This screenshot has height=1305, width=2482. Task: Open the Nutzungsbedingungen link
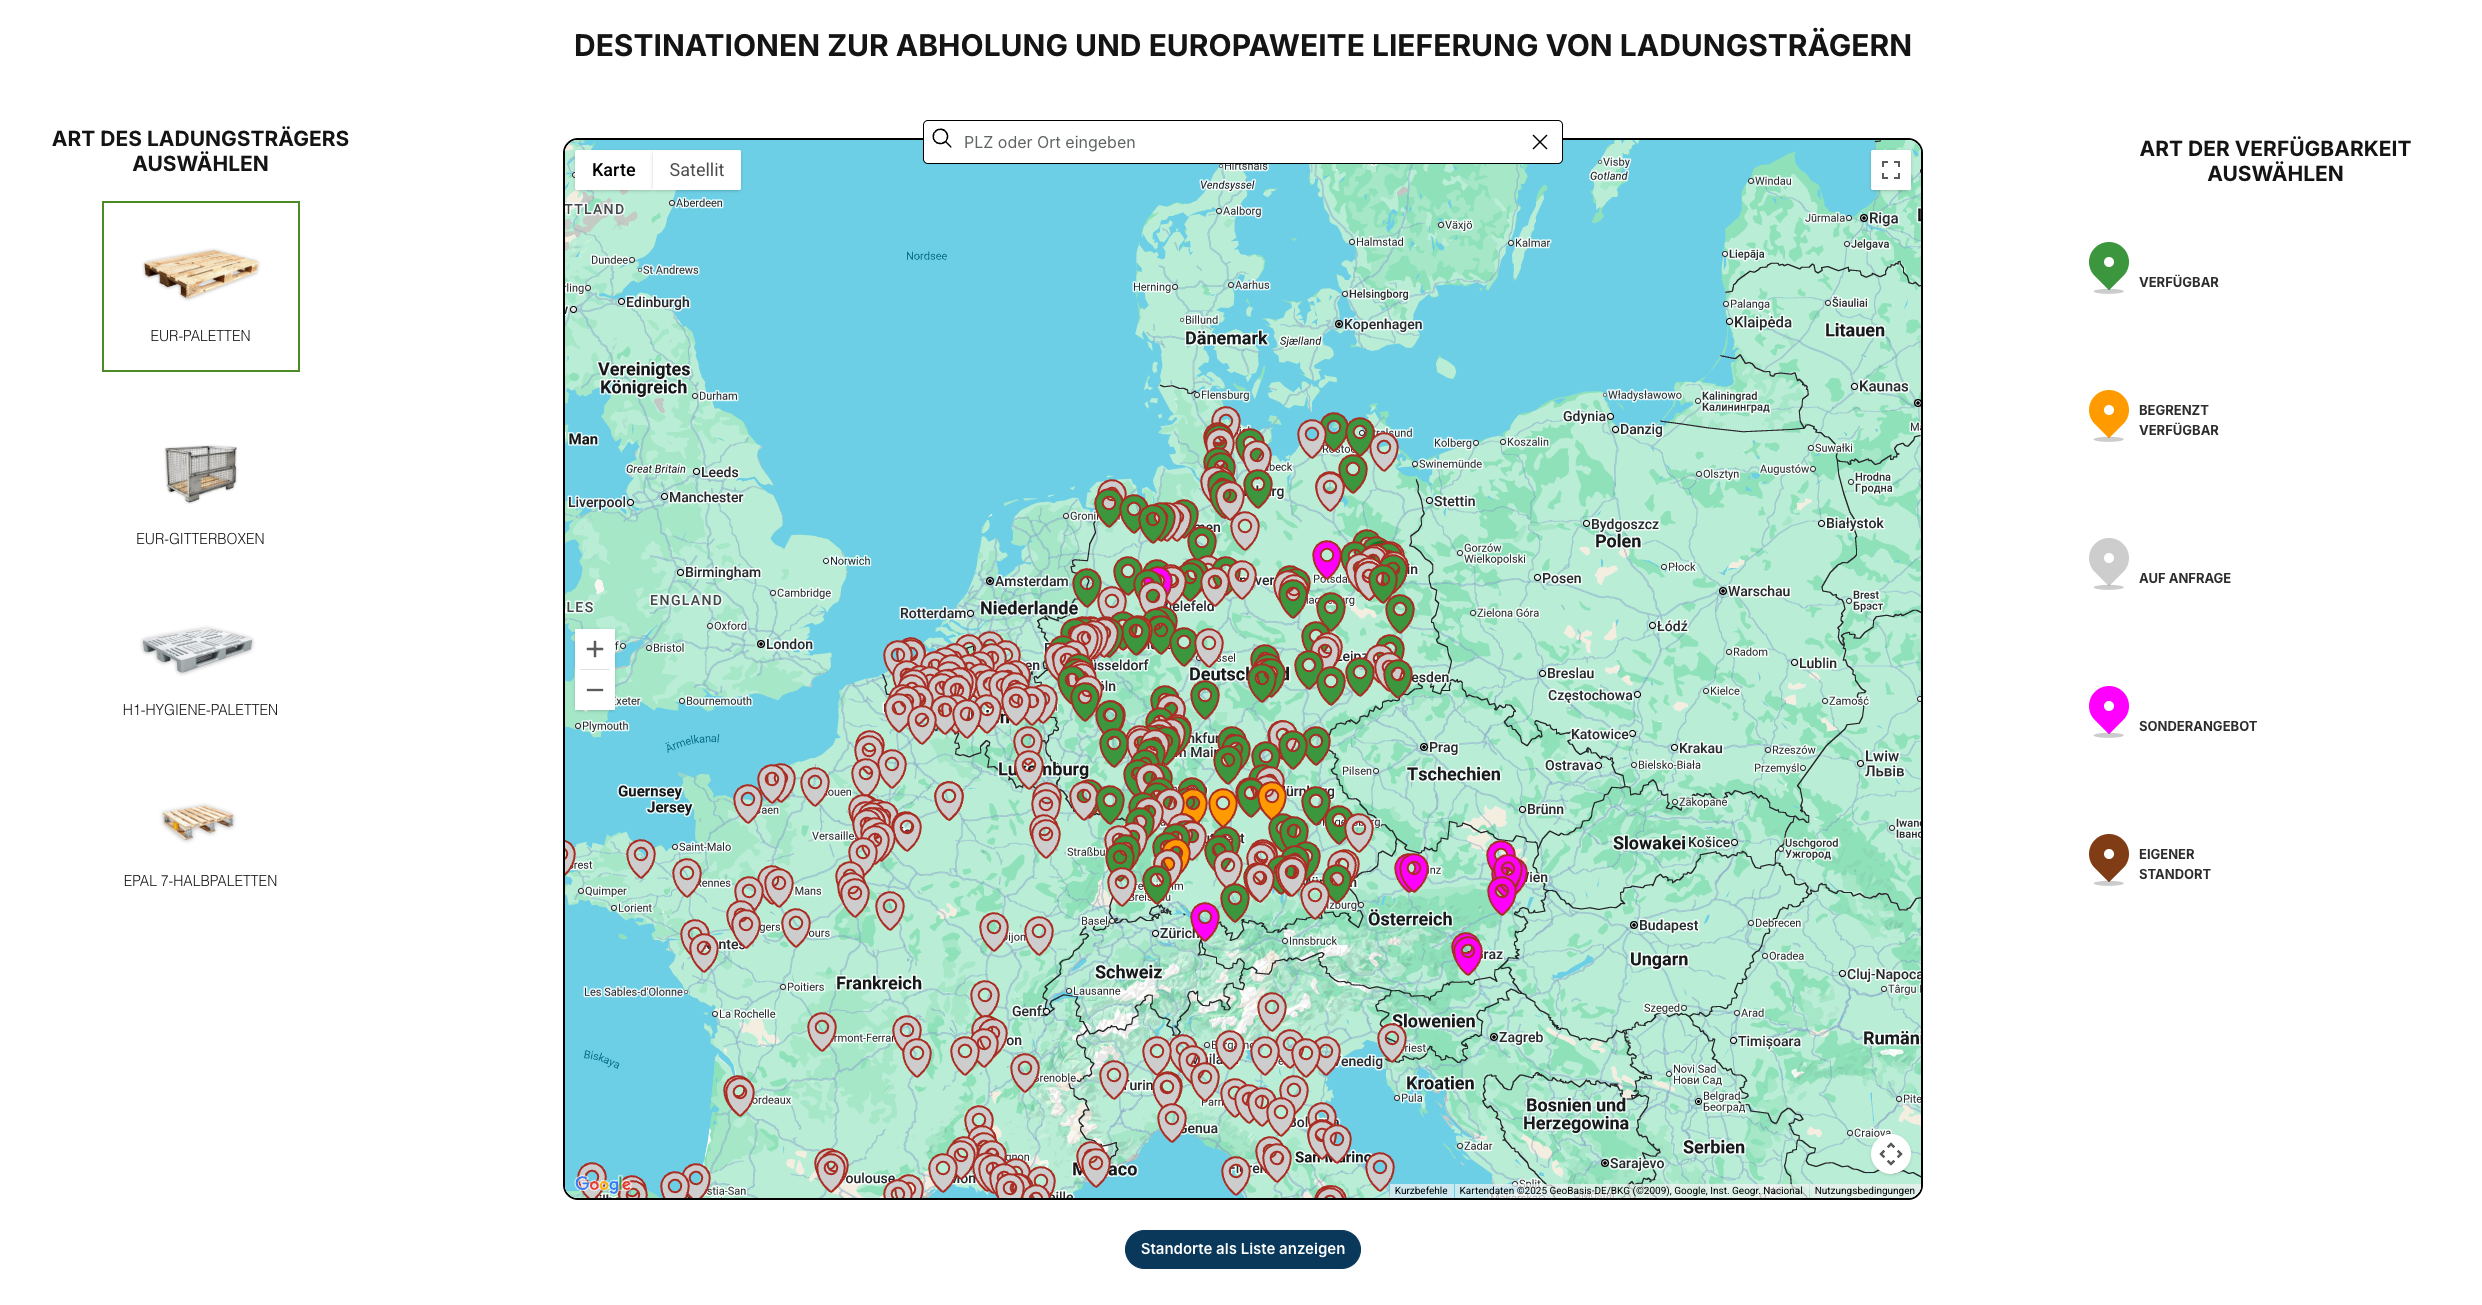pos(1864,1190)
